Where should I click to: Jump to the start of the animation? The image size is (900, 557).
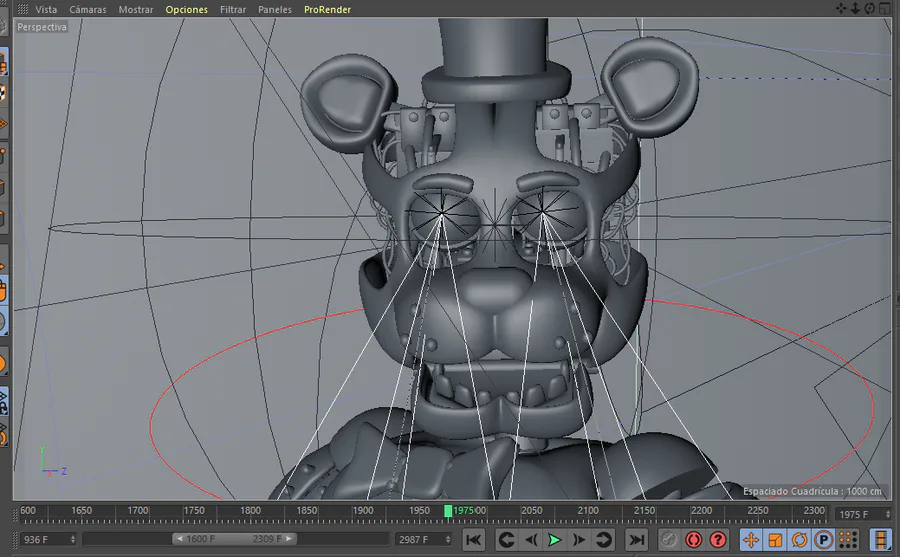[x=474, y=540]
